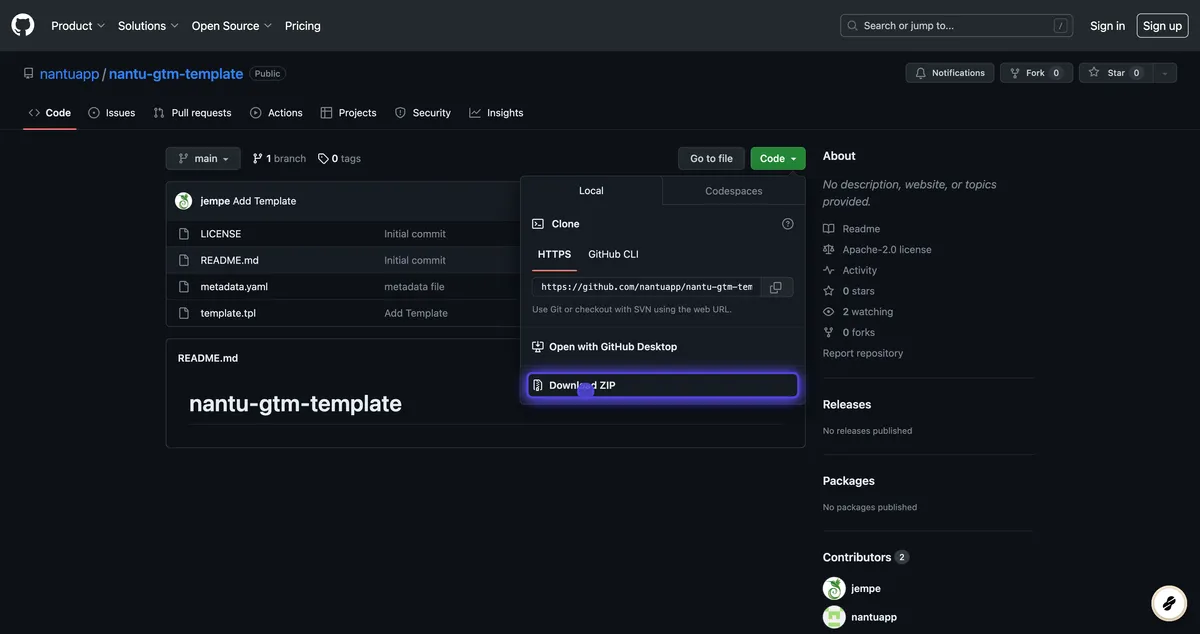Screen dimensions: 1200x634
Task: Click the forks icon in About
Action: pos(829,333)
